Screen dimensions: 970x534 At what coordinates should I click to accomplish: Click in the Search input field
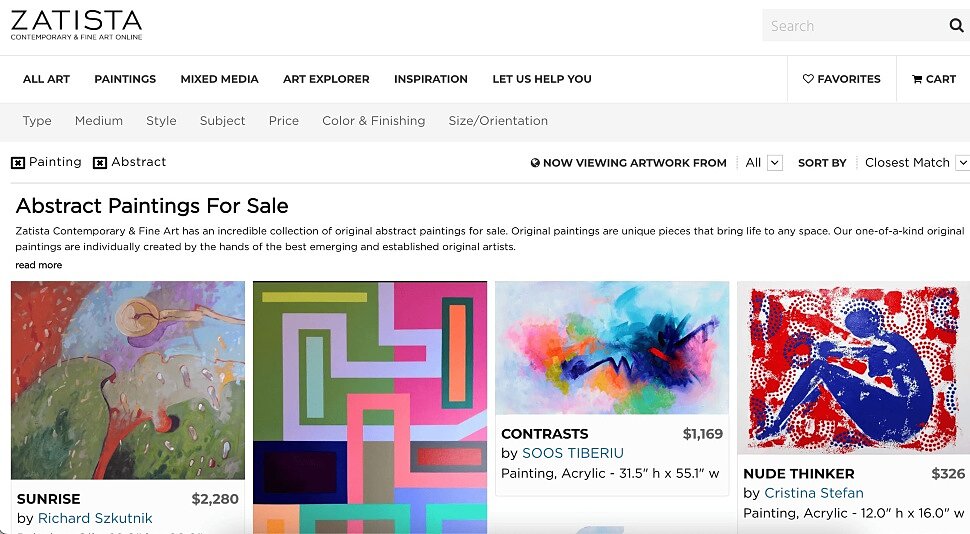(850, 26)
